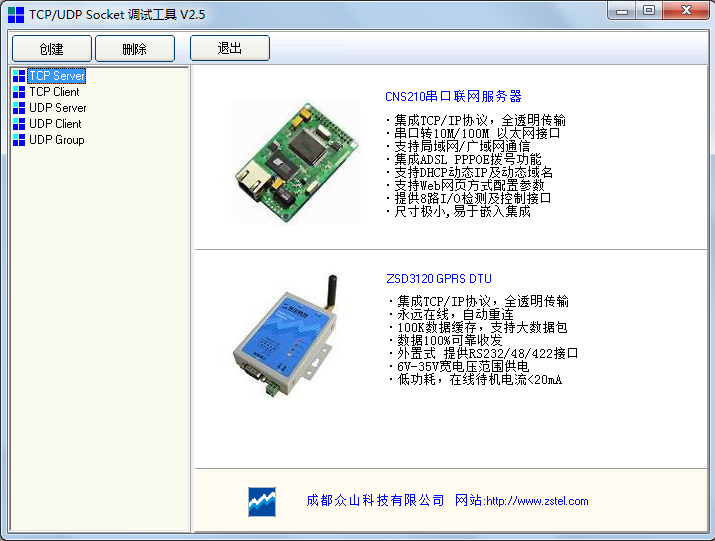Image resolution: width=715 pixels, height=541 pixels.
Task: Click the icon beside TCP Client
Action: tap(19, 92)
